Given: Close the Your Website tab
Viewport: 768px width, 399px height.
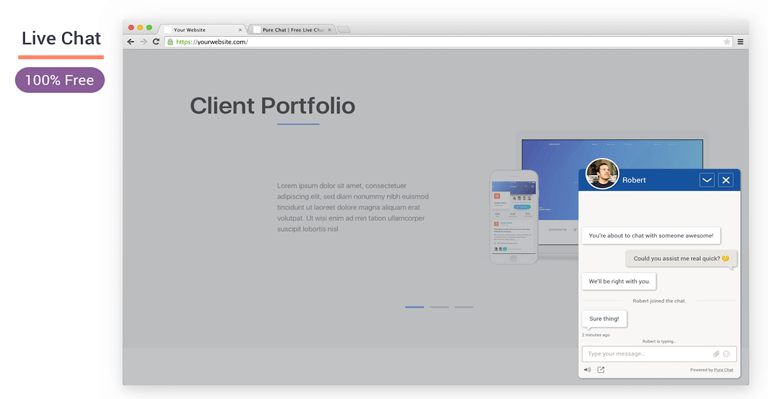Looking at the screenshot, I should click(x=240, y=30).
